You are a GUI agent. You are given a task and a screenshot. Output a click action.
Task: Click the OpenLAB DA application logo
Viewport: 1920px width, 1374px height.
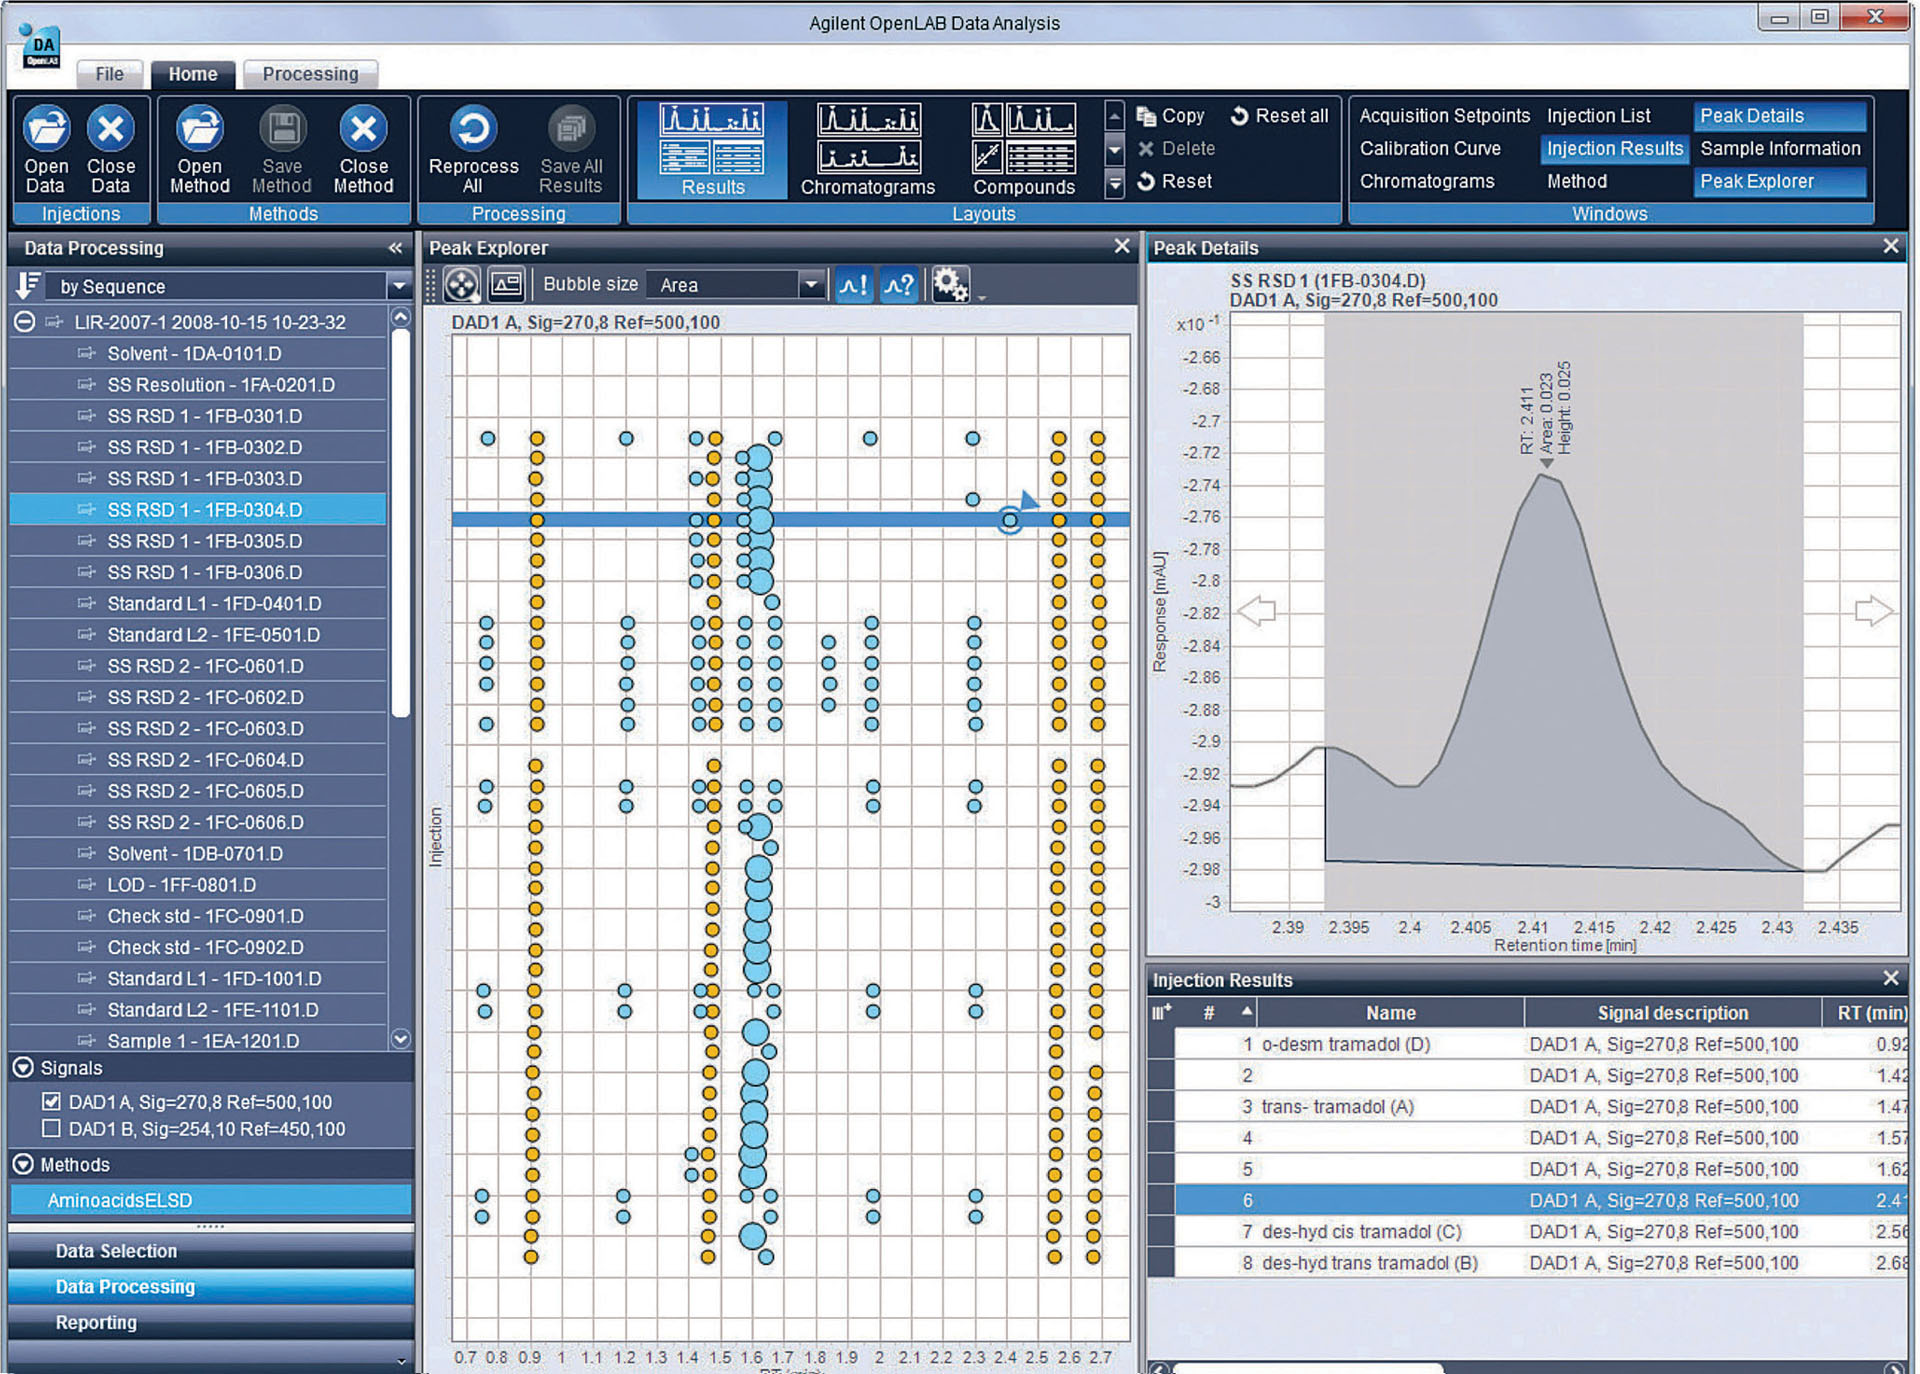click(x=41, y=47)
